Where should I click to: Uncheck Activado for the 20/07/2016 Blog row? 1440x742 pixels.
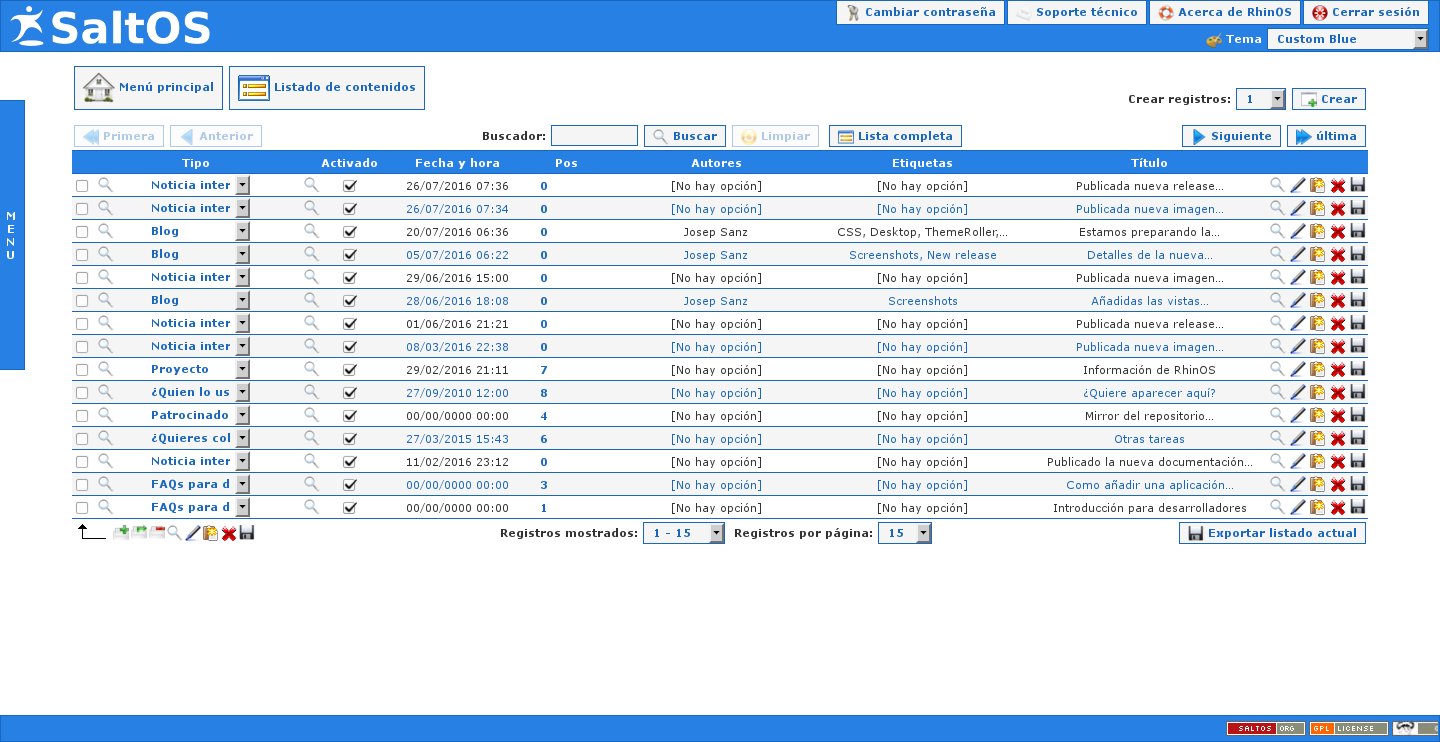tap(350, 231)
